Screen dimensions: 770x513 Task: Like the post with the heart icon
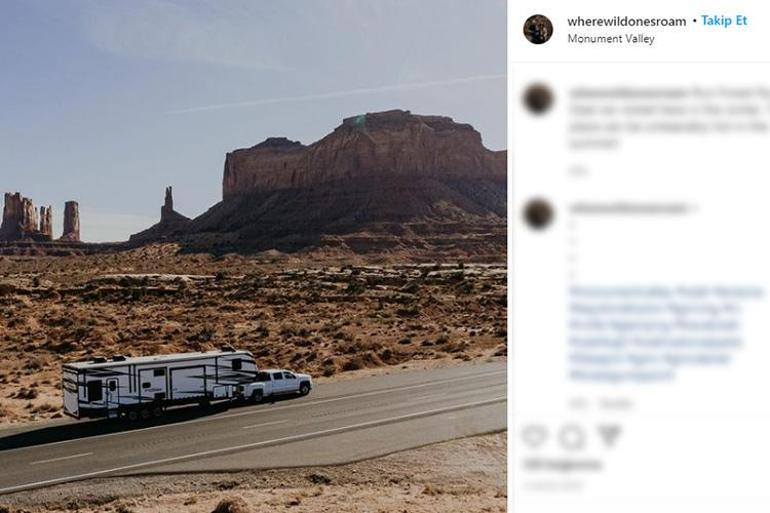tap(534, 436)
